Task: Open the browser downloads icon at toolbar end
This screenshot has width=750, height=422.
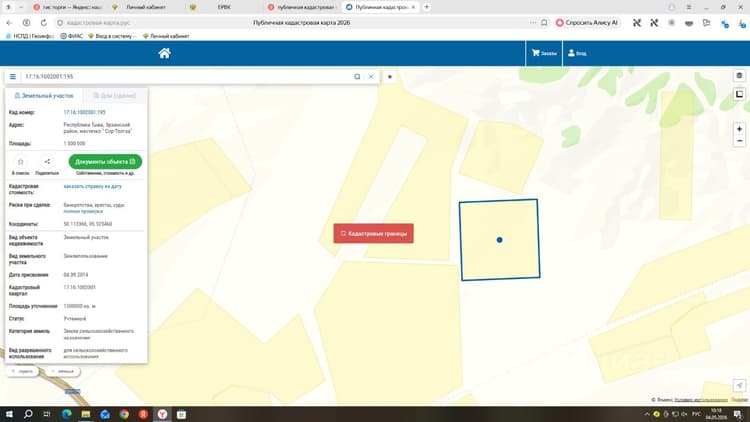Action: coord(742,23)
